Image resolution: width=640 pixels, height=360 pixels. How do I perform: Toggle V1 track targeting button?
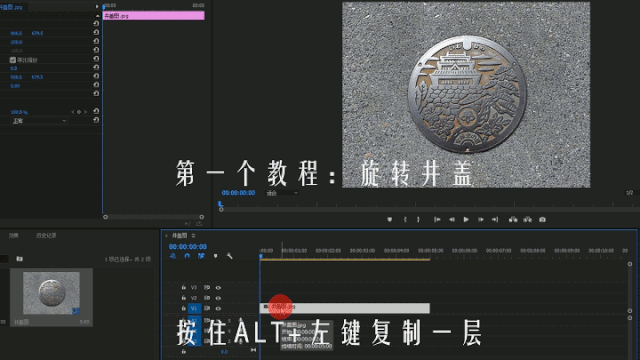pyautogui.click(x=194, y=308)
